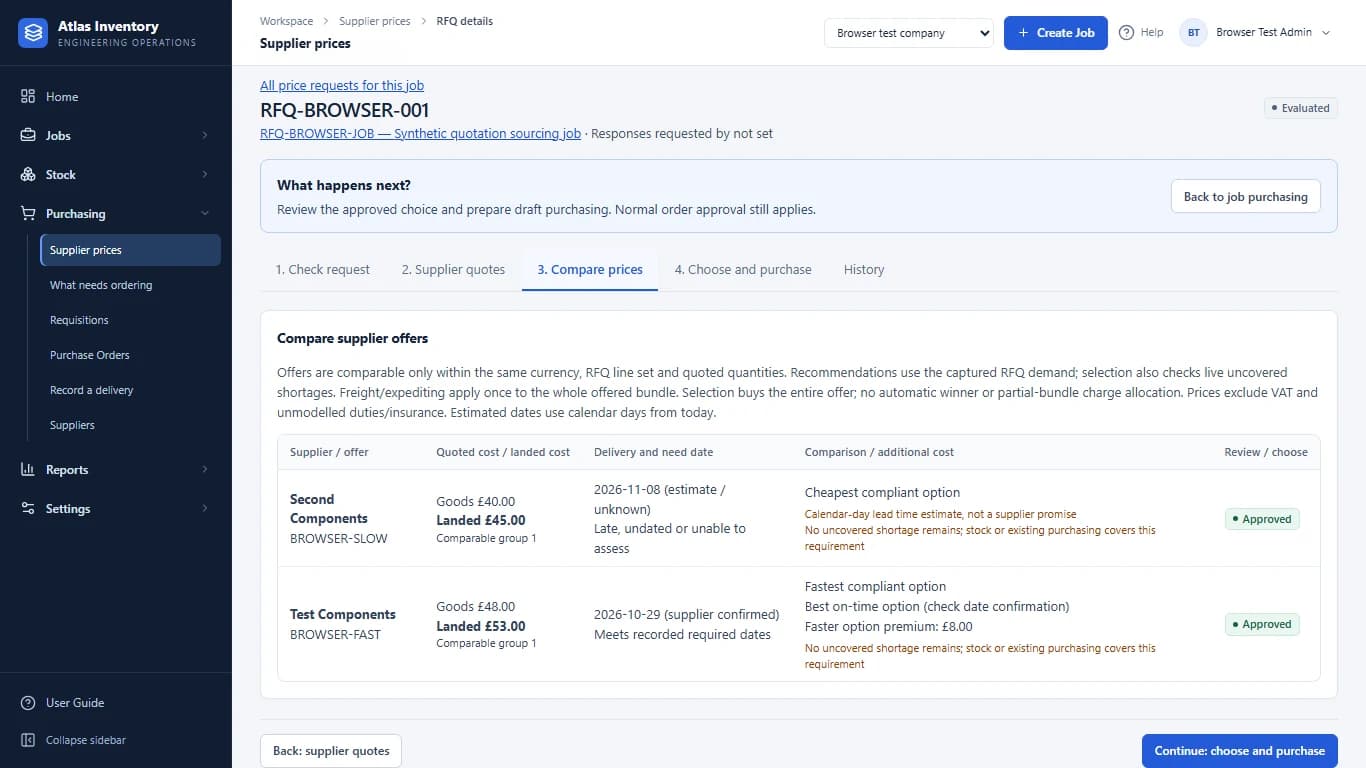Go to Purchase Orders in sidebar
This screenshot has width=1366, height=768.
click(x=130, y=355)
